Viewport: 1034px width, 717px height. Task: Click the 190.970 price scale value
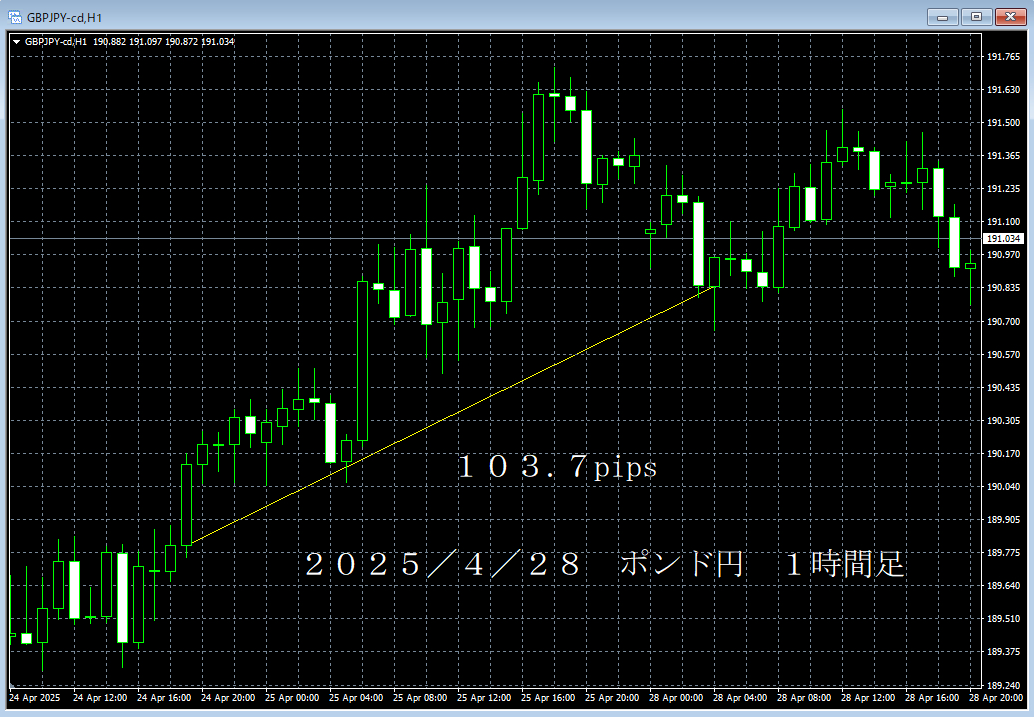1003,255
